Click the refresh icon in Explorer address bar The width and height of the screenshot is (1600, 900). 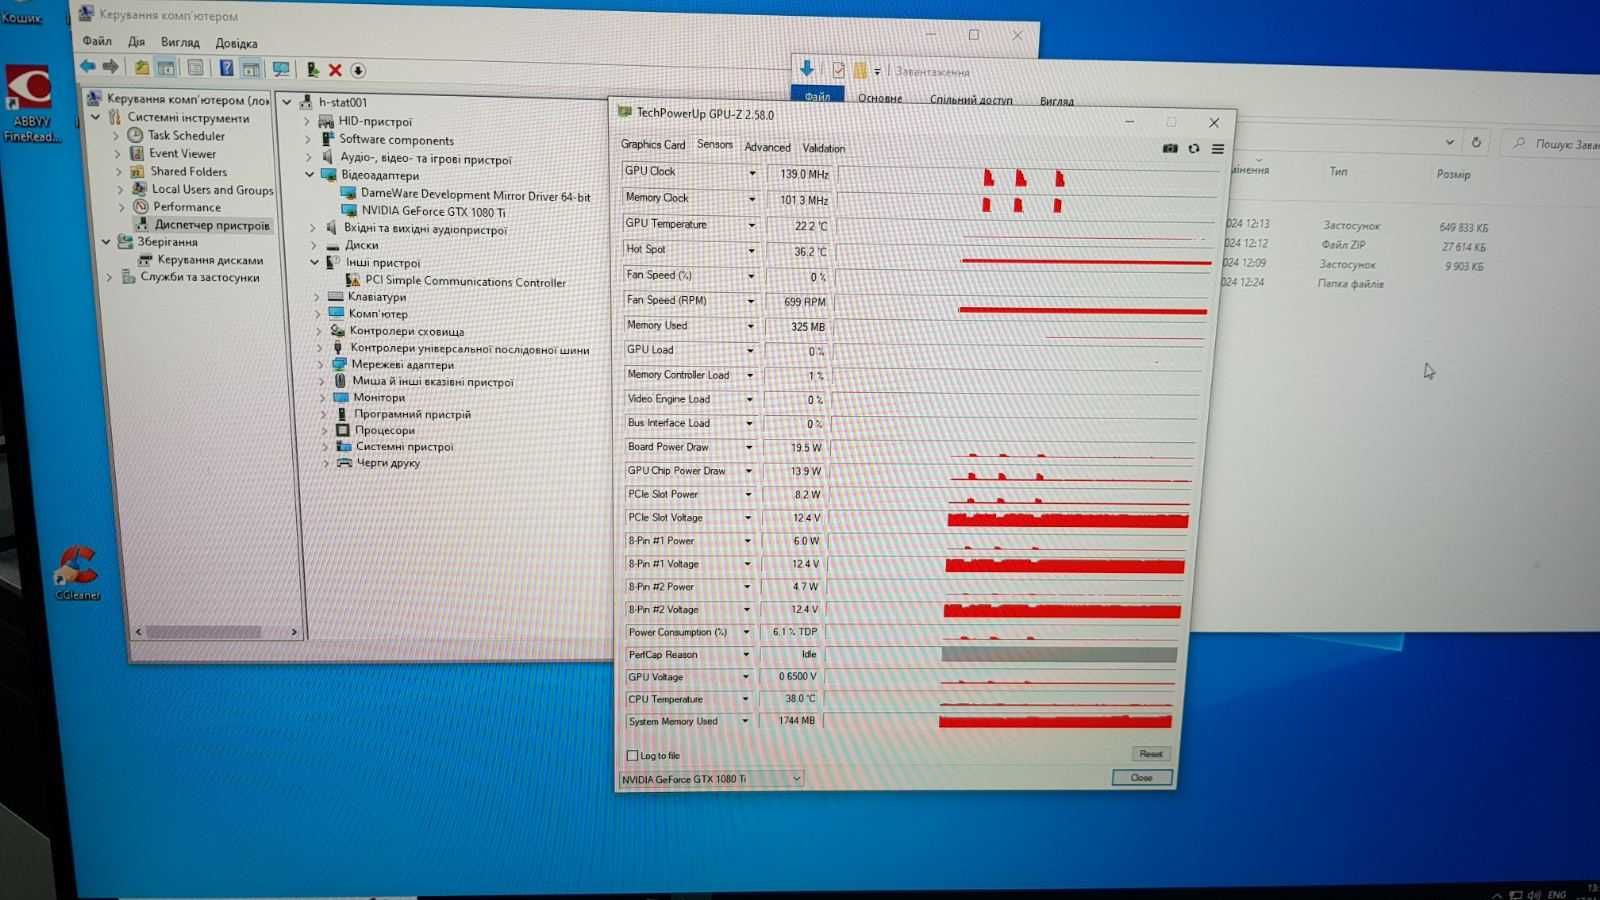point(1476,142)
